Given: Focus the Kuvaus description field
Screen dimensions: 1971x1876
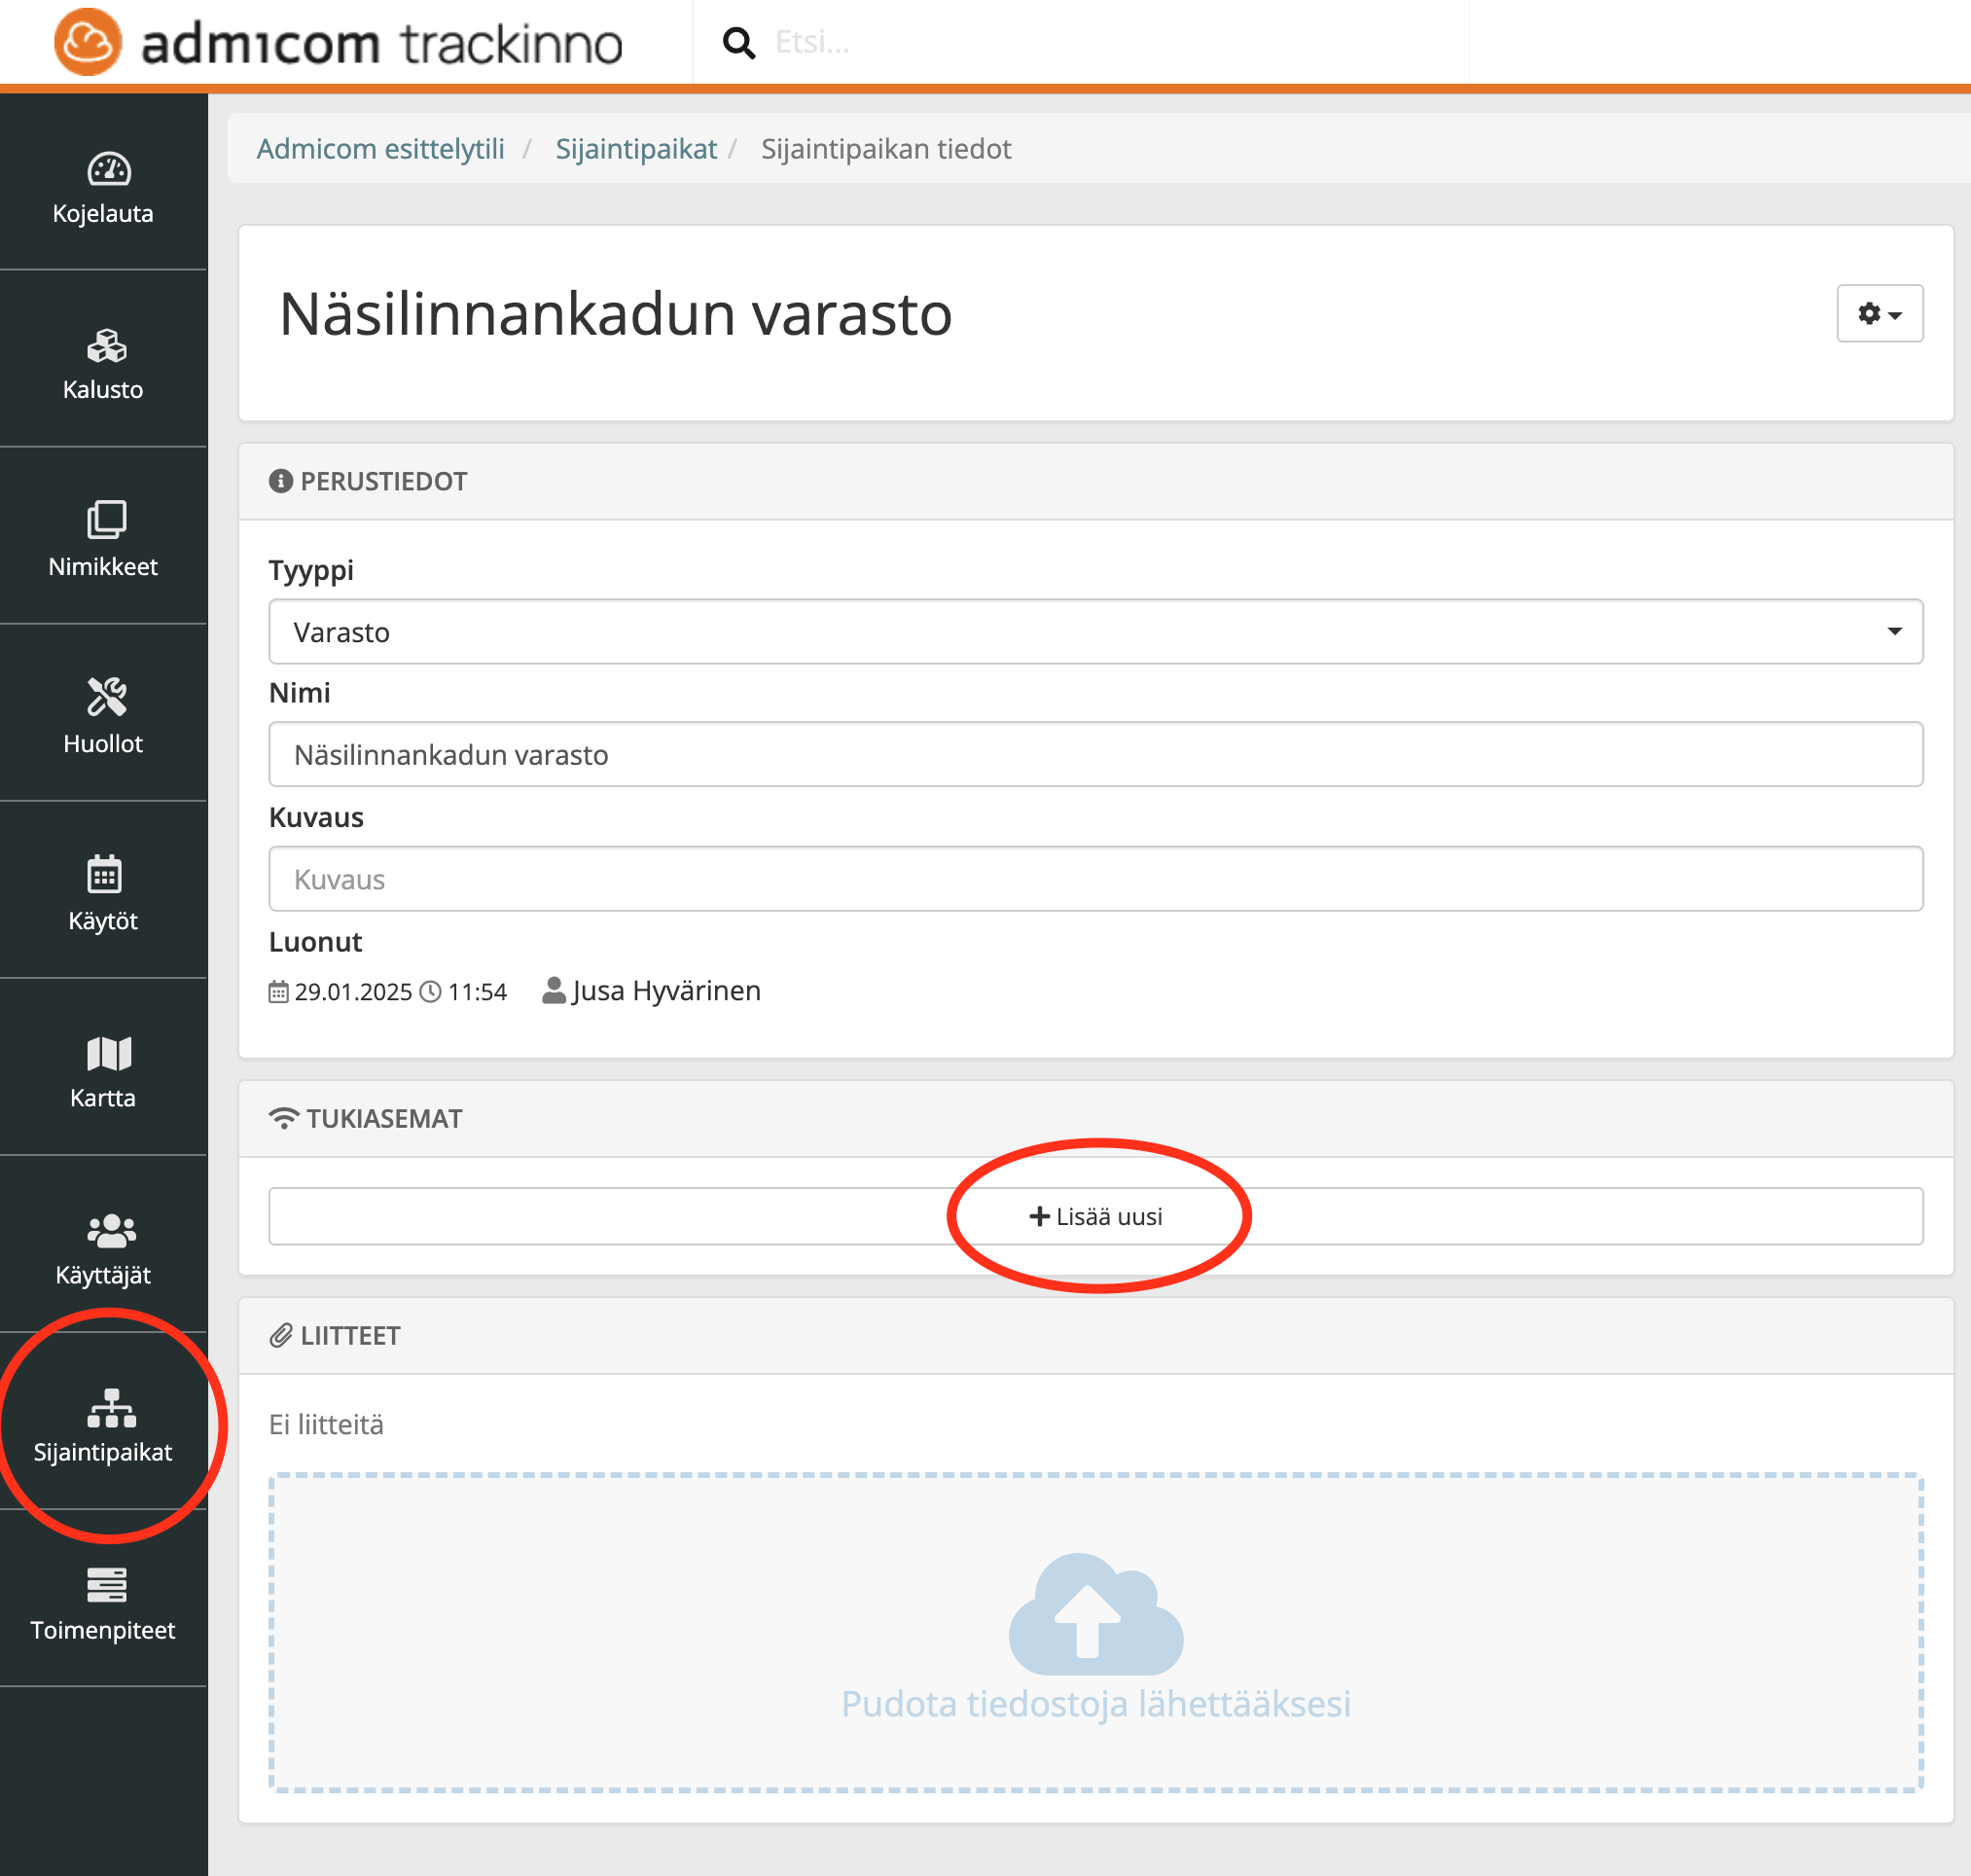Looking at the screenshot, I should [x=1095, y=879].
